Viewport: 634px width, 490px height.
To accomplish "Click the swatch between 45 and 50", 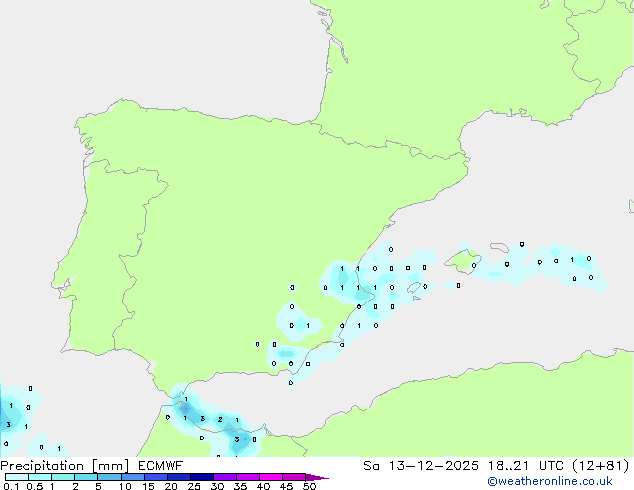I will pyautogui.click(x=294, y=477).
